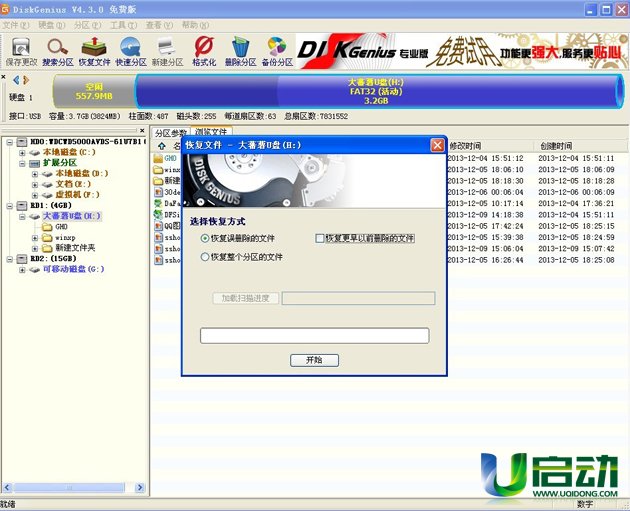Select 可移动磁盘 (G:) in tree
This screenshot has width=630, height=511.
click(74, 269)
